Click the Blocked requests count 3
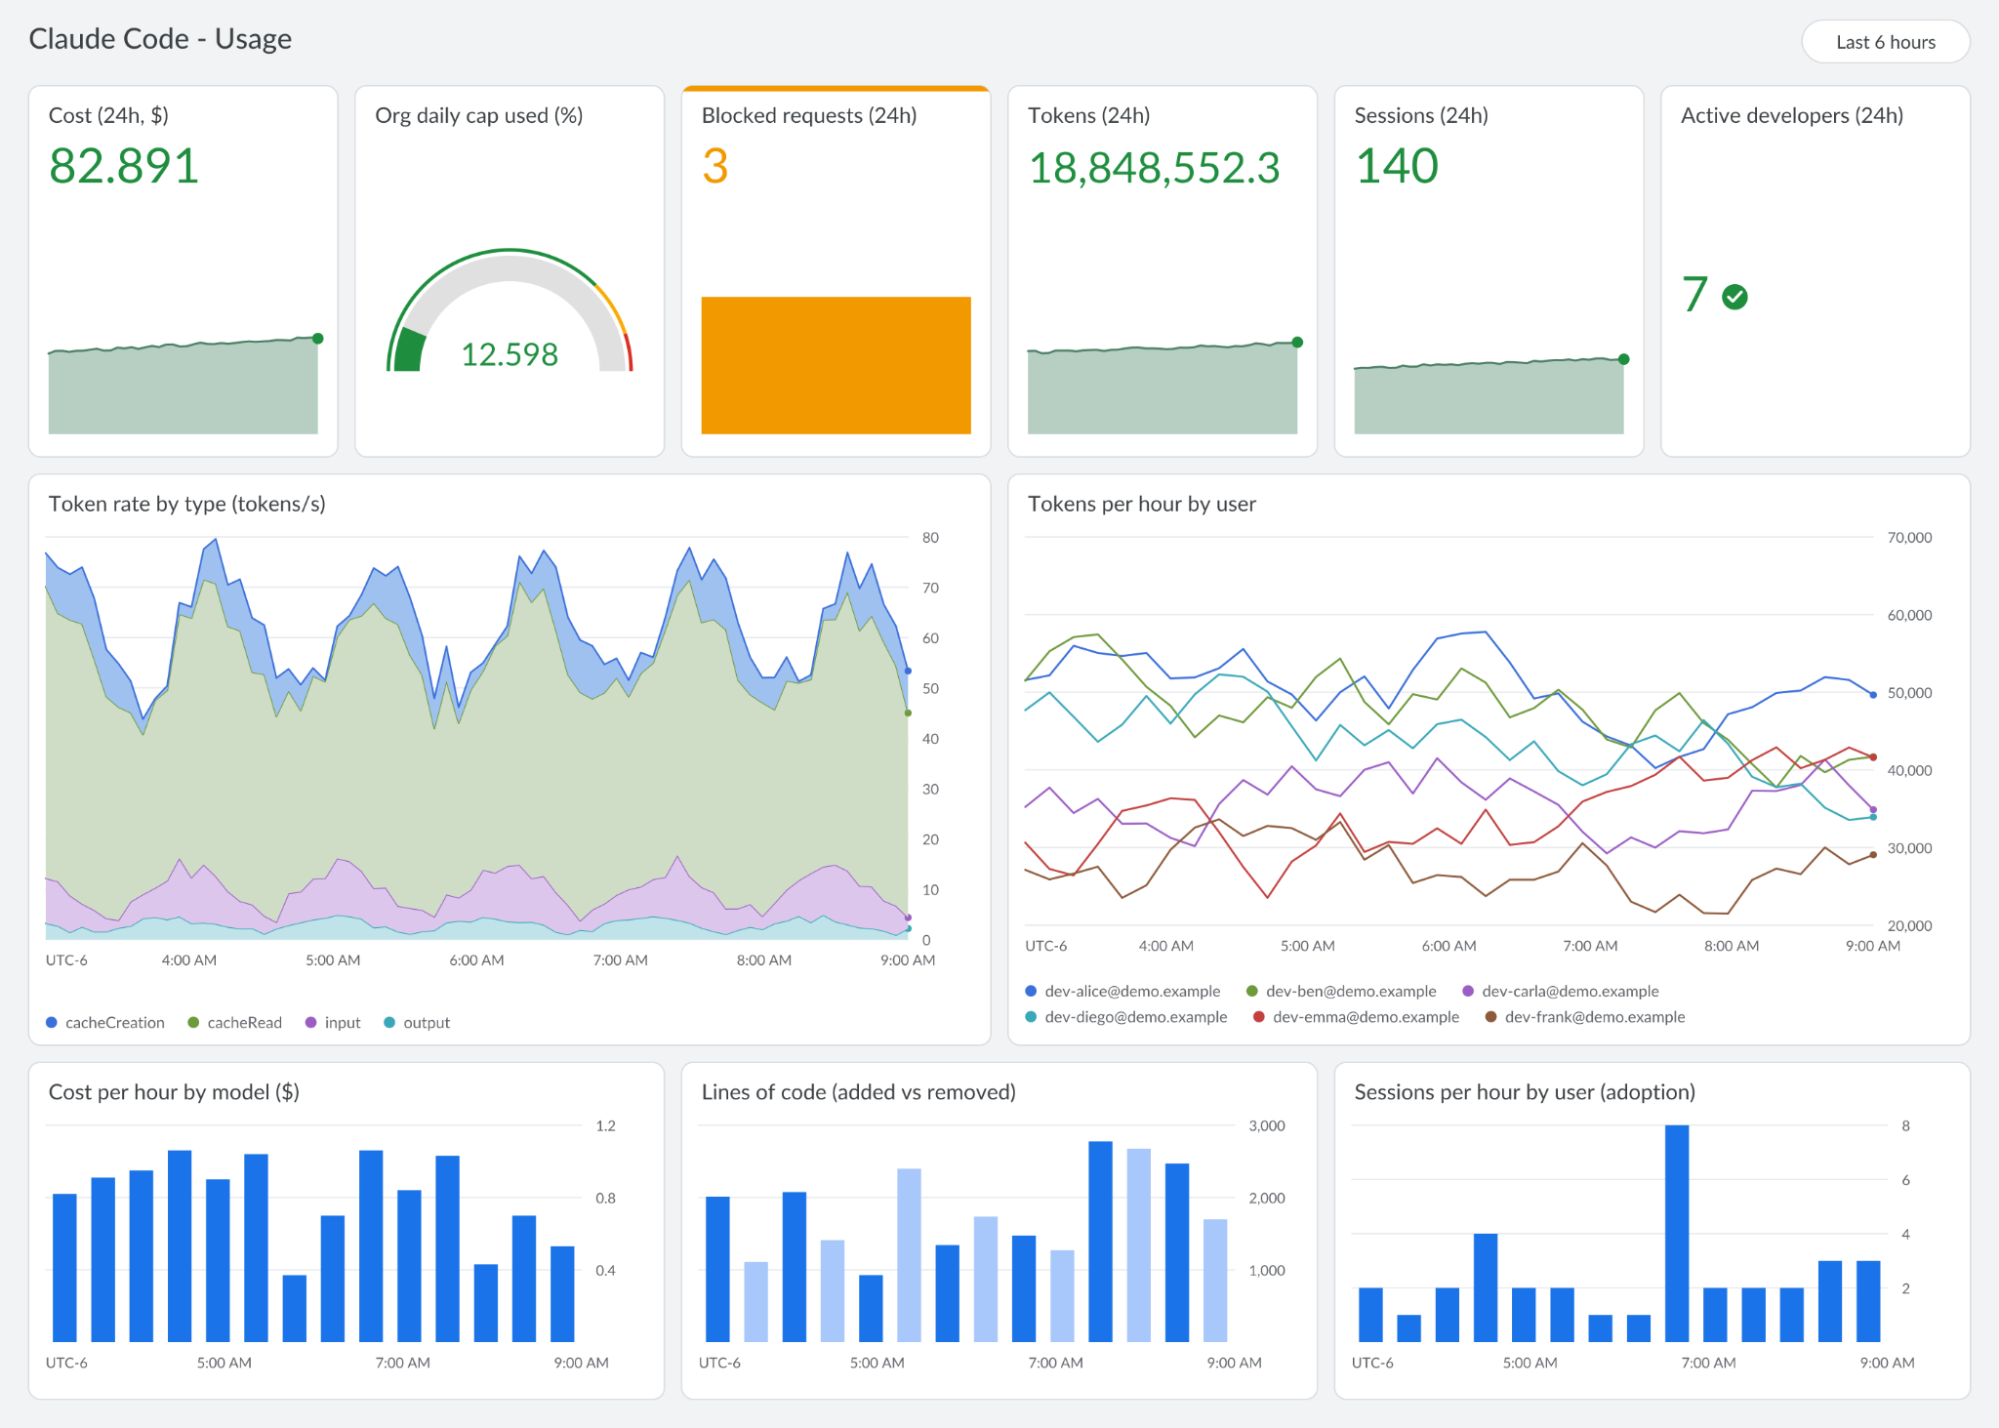 (x=715, y=166)
